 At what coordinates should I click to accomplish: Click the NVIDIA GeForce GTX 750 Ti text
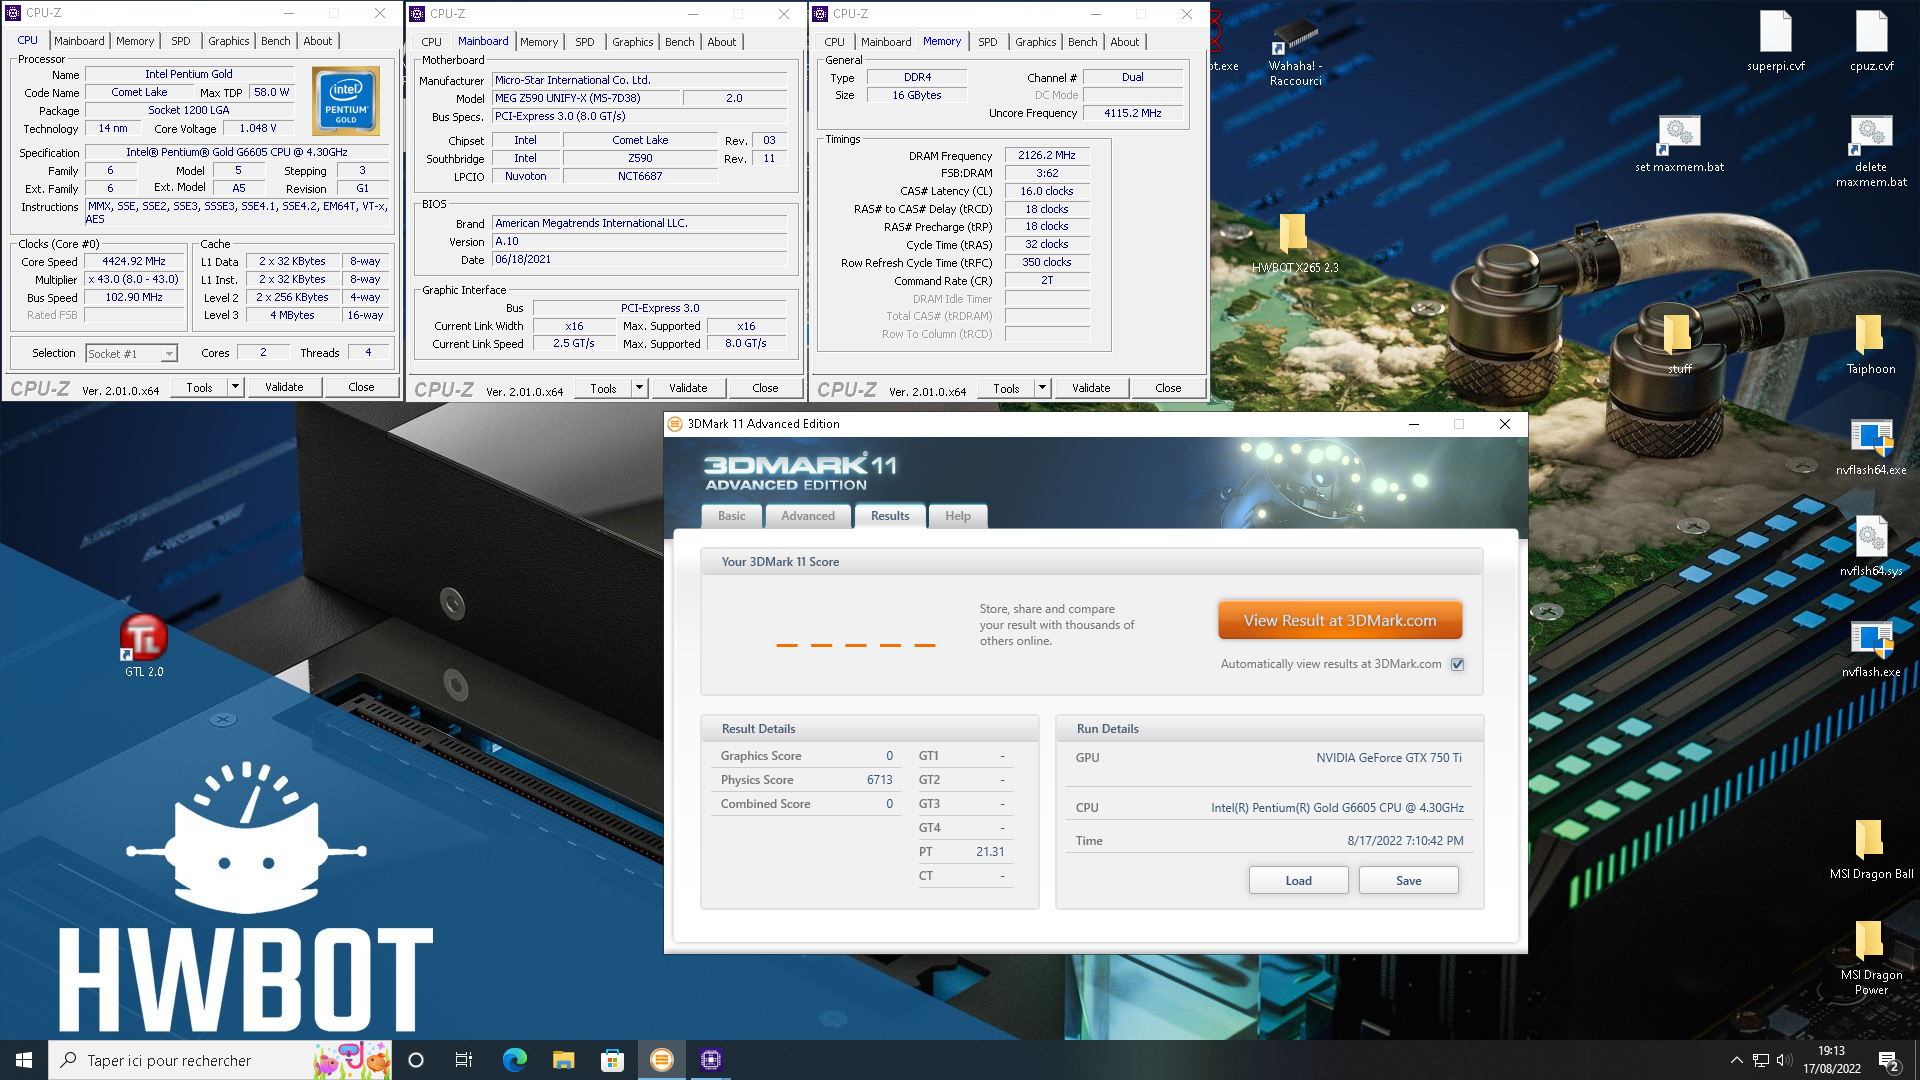(x=1388, y=758)
